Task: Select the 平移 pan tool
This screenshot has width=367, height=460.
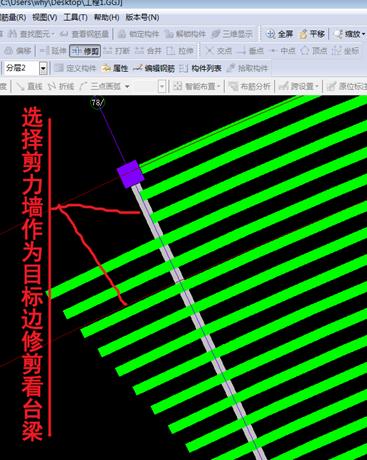Action: [x=312, y=34]
